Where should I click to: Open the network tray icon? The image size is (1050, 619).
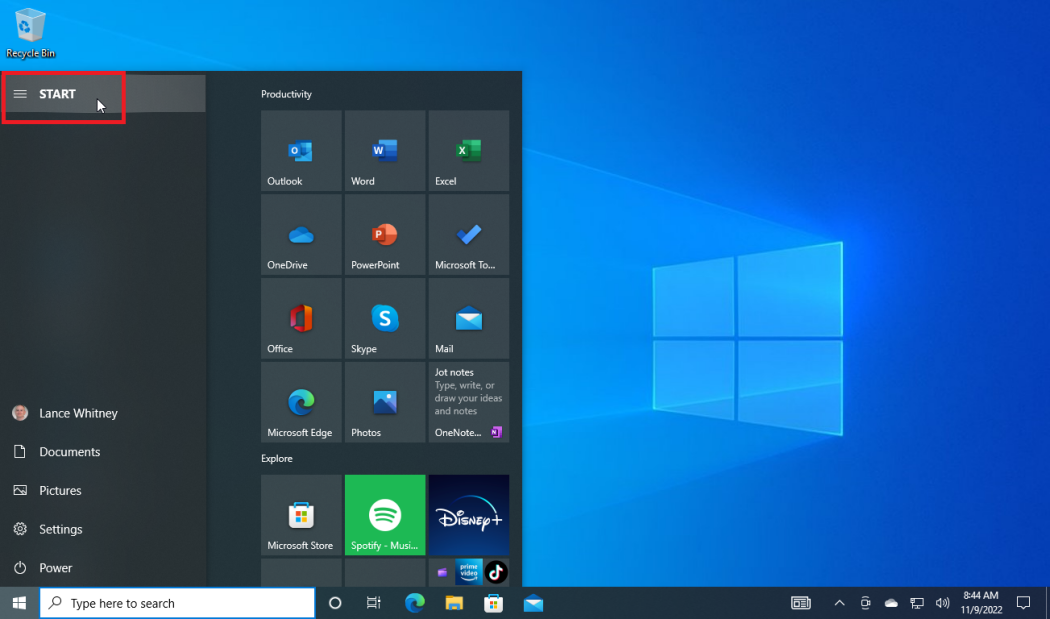pos(917,603)
